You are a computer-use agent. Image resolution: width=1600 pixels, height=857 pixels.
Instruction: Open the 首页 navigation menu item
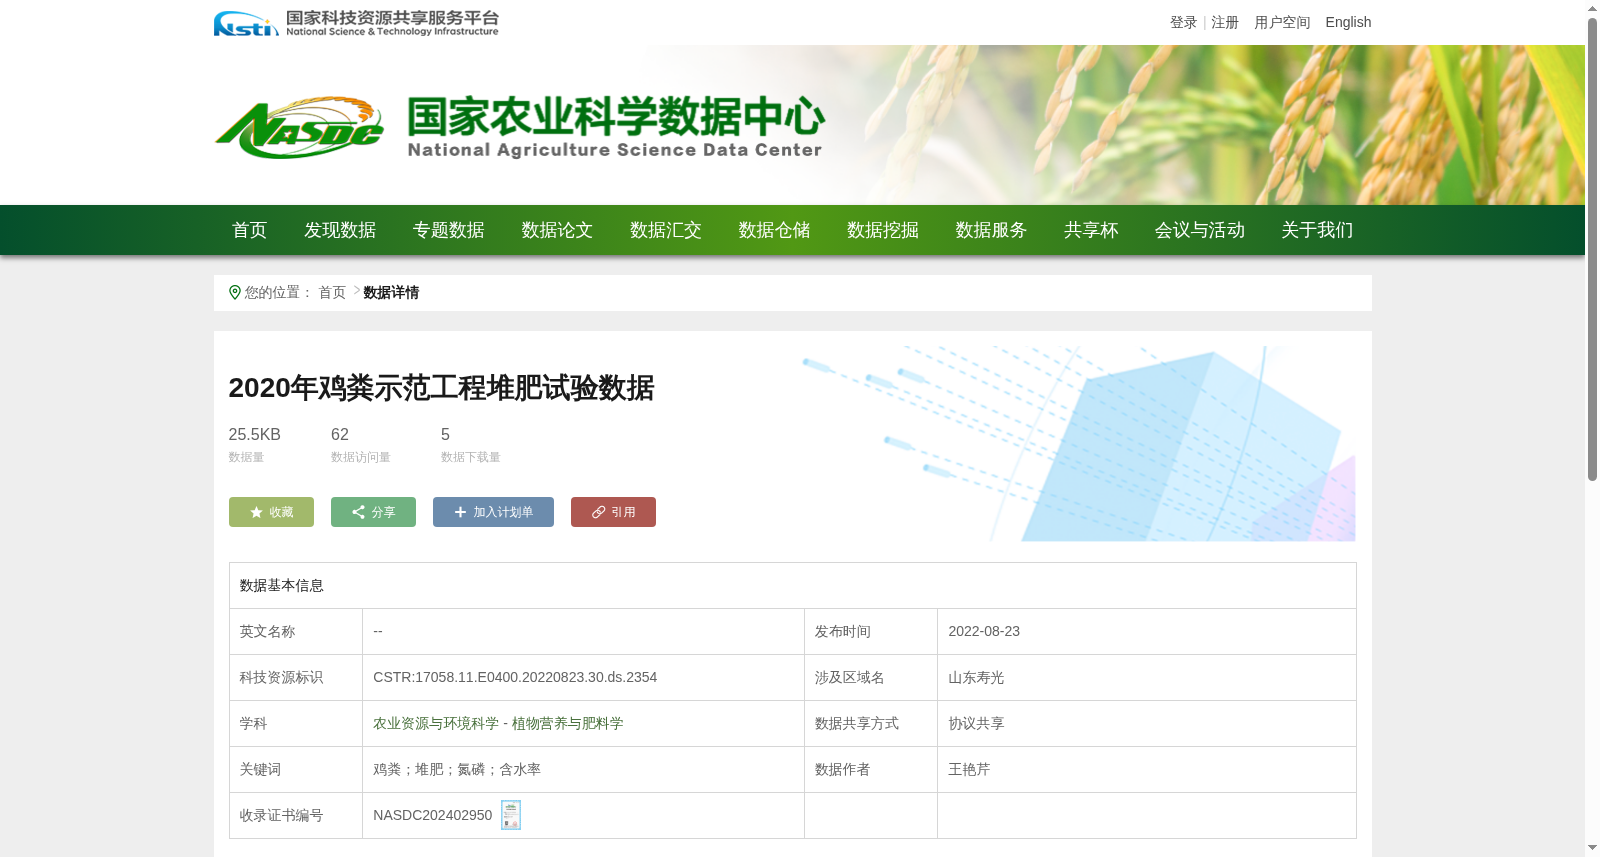pos(250,230)
